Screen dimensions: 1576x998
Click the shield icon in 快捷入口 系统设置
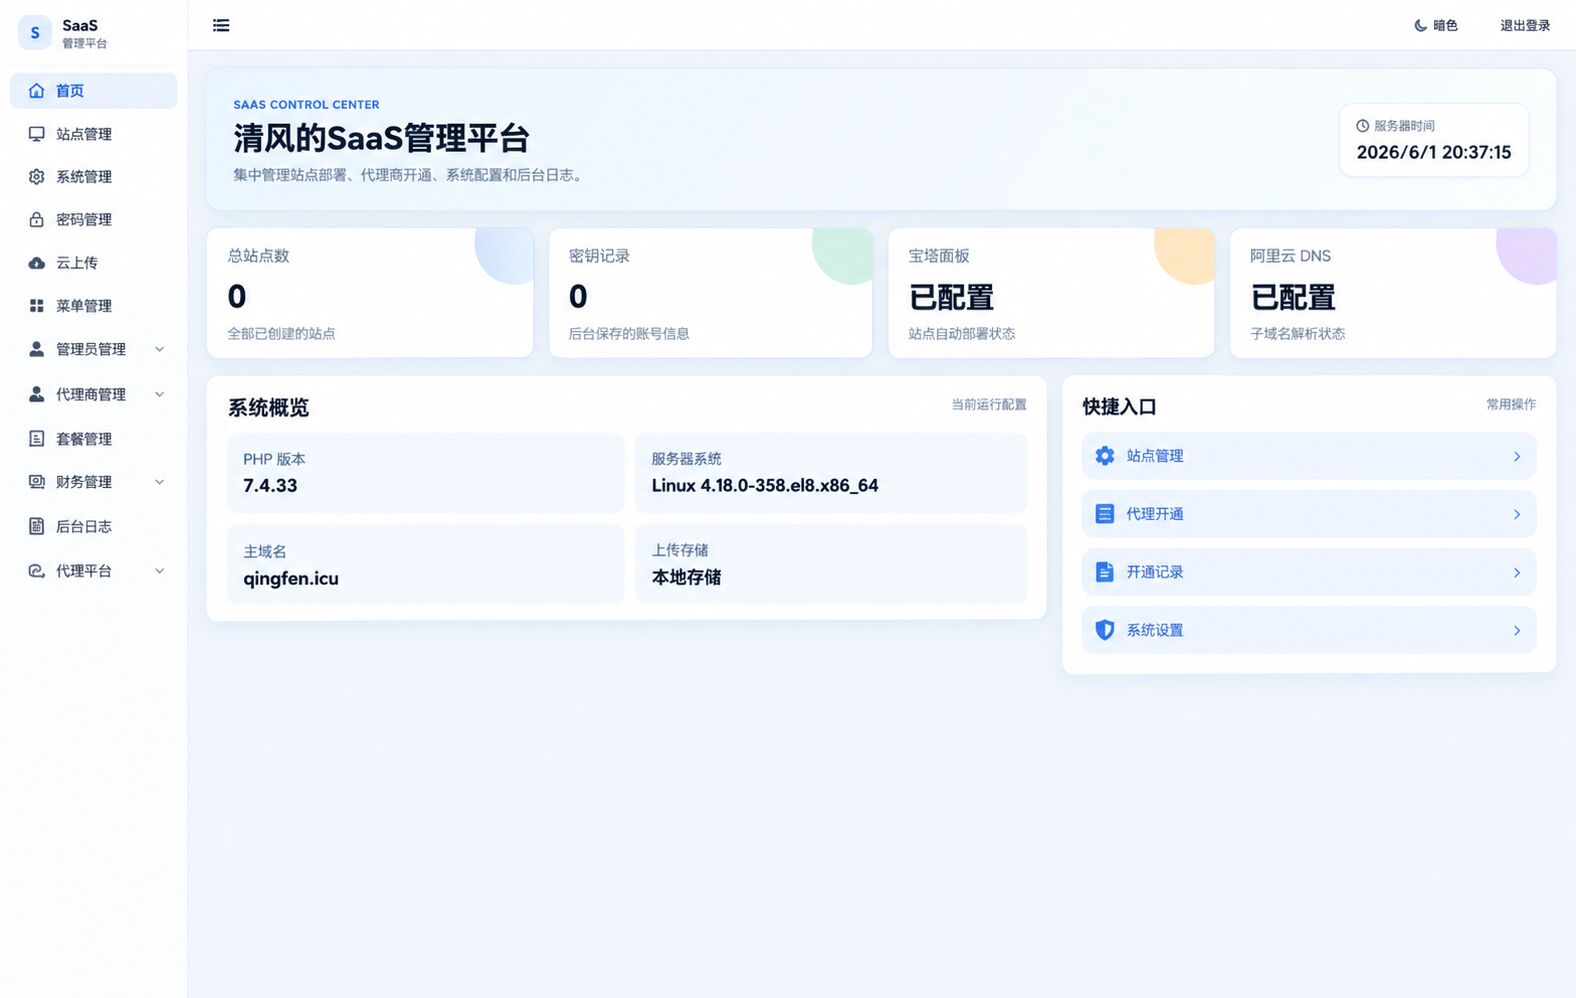1105,630
